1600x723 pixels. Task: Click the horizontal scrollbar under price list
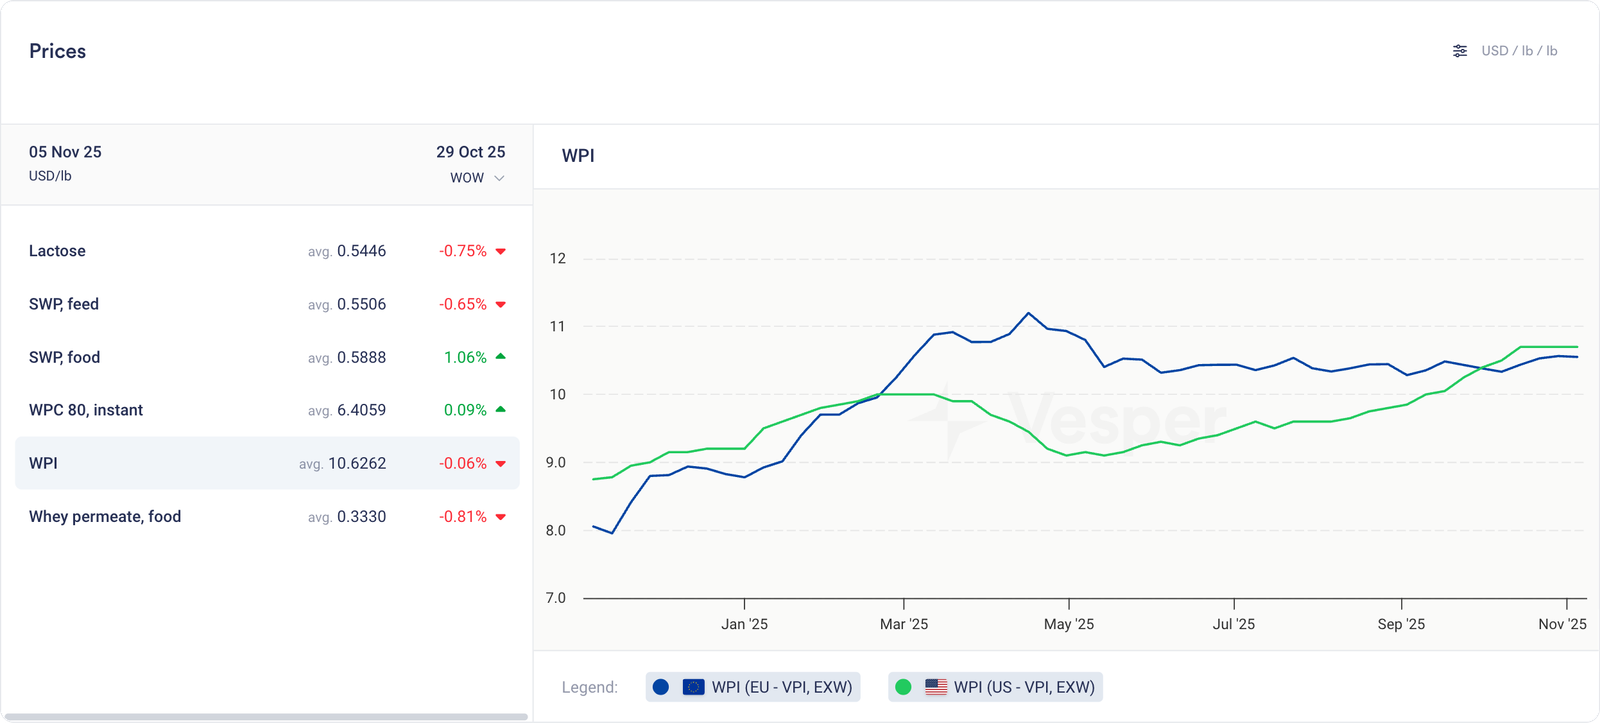265,716
